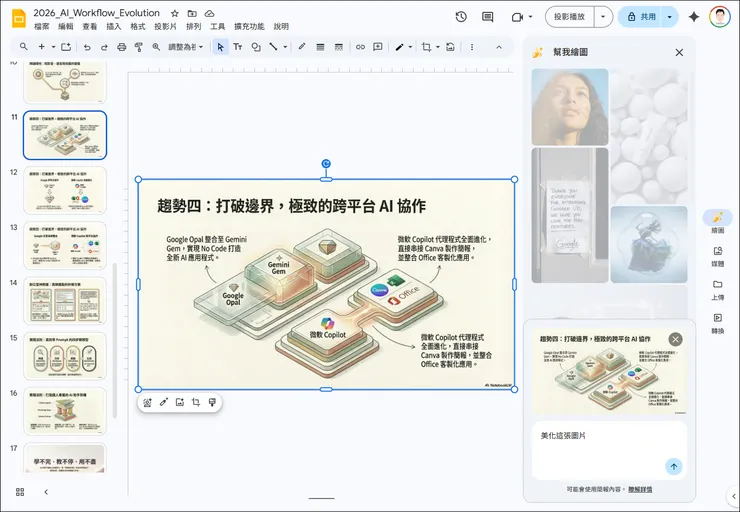Collapse the menus with the up chevron
This screenshot has width=740, height=512.
click(x=499, y=47)
